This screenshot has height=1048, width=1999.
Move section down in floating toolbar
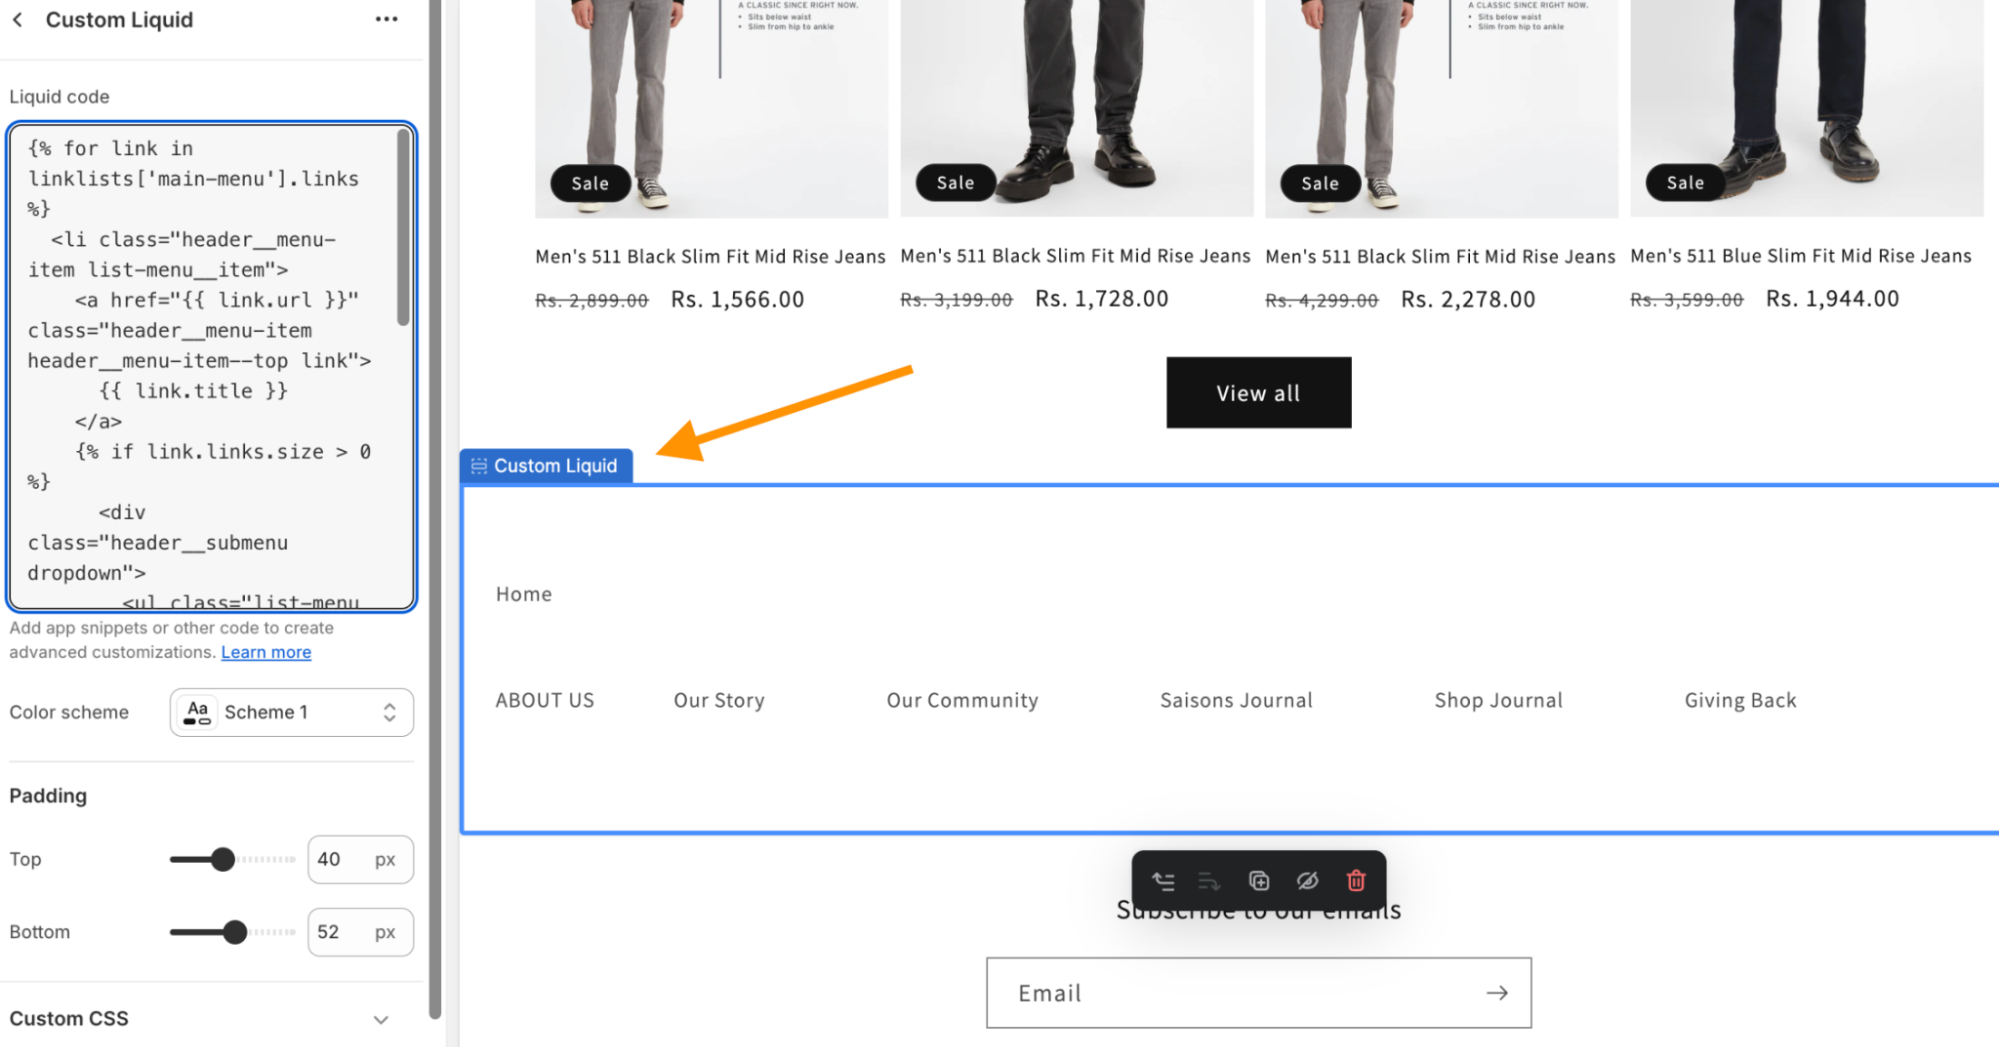tap(1209, 881)
